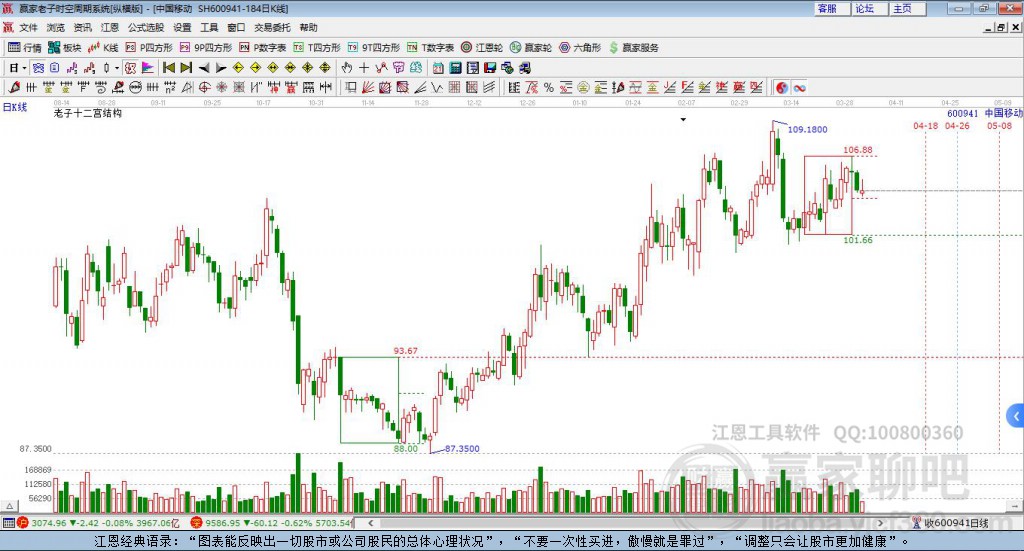This screenshot has width=1024, height=551.
Task: Select the hand pan tool
Action: pyautogui.click(x=347, y=68)
